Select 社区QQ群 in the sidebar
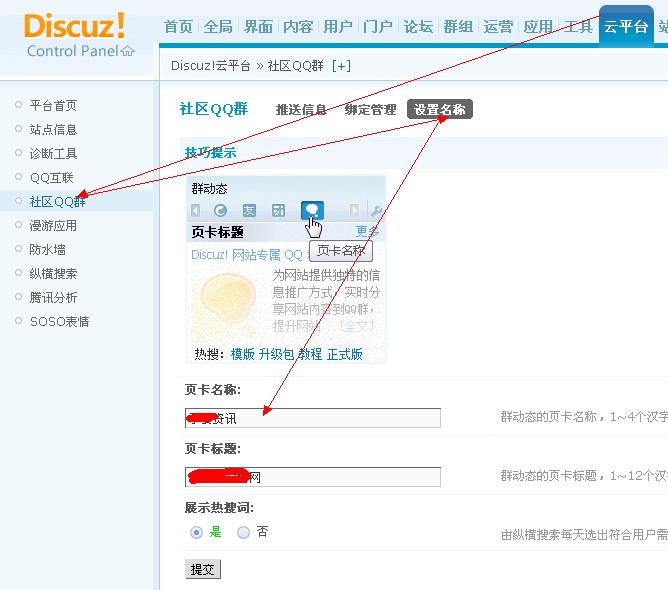 click(x=58, y=201)
